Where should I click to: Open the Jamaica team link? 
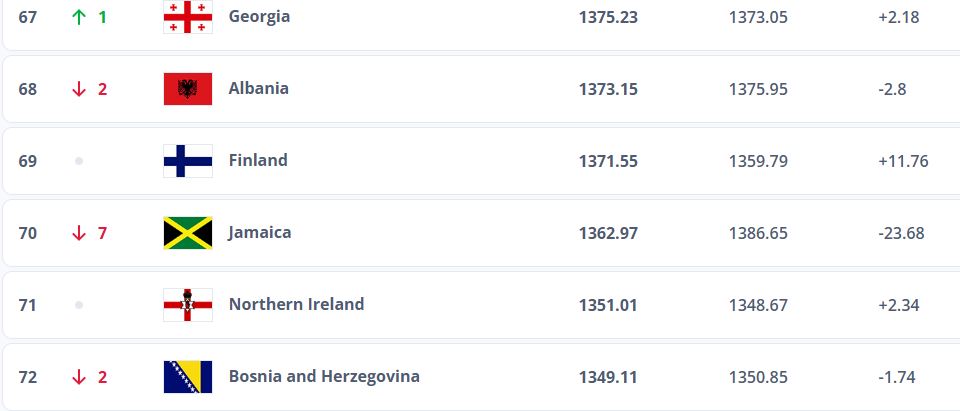(x=260, y=233)
